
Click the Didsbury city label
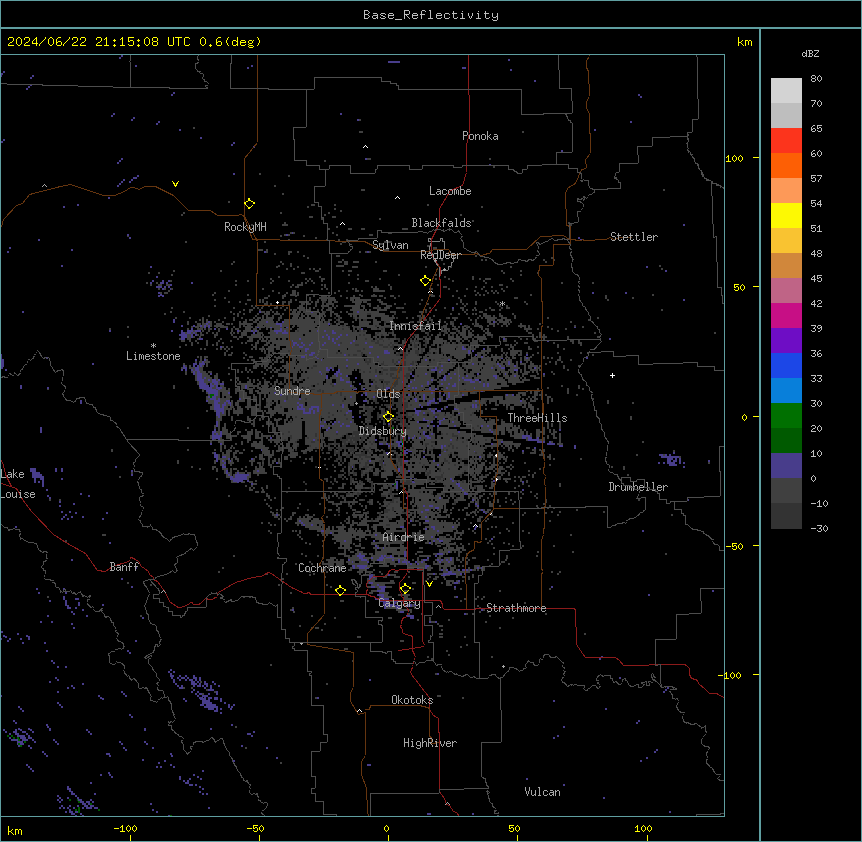tap(383, 431)
